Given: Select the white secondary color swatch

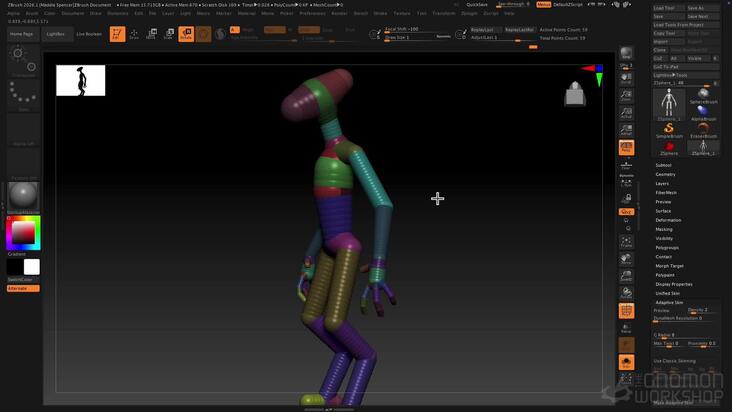Looking at the screenshot, I should point(32,267).
